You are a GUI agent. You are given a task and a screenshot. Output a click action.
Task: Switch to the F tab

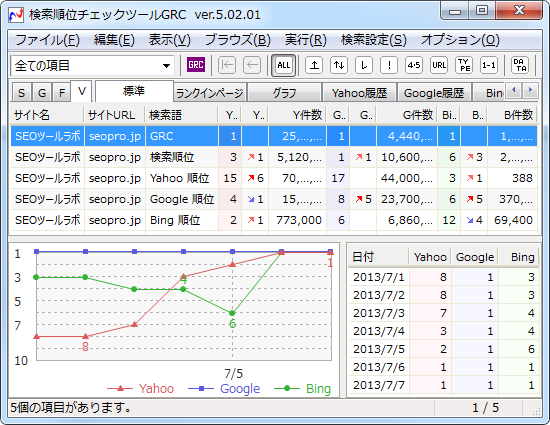(62, 93)
